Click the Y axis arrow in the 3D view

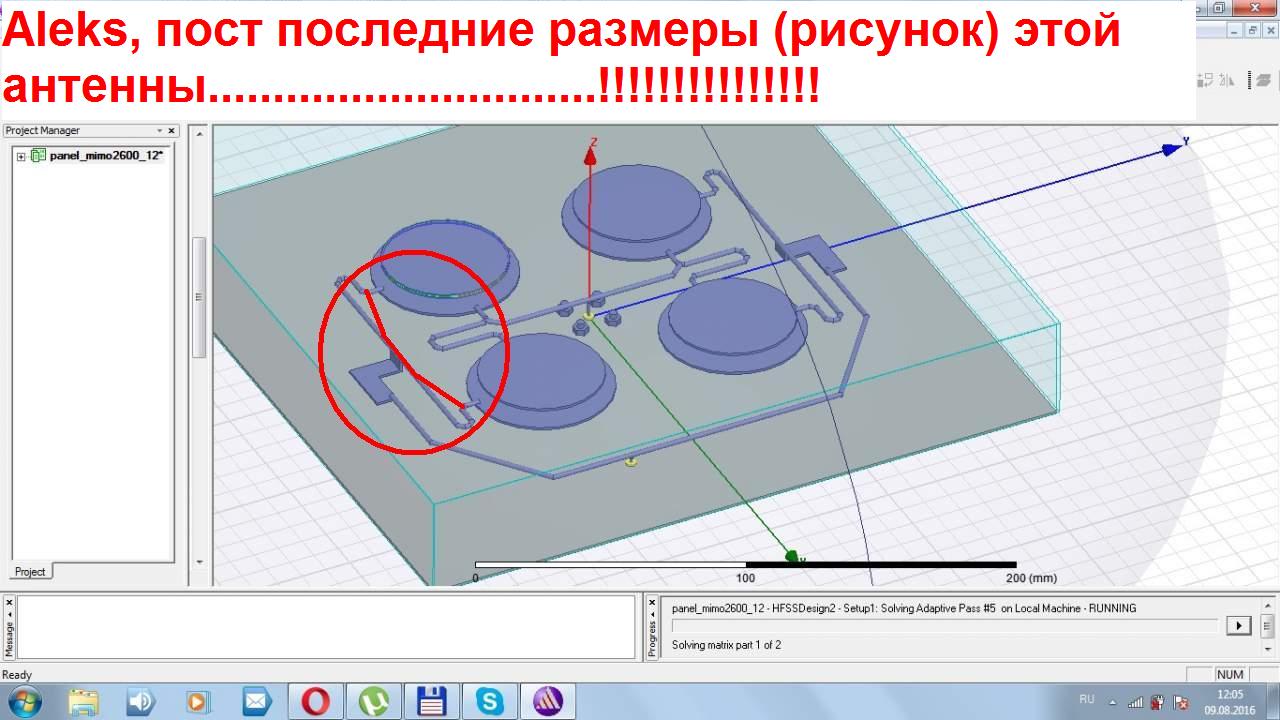tap(1173, 149)
